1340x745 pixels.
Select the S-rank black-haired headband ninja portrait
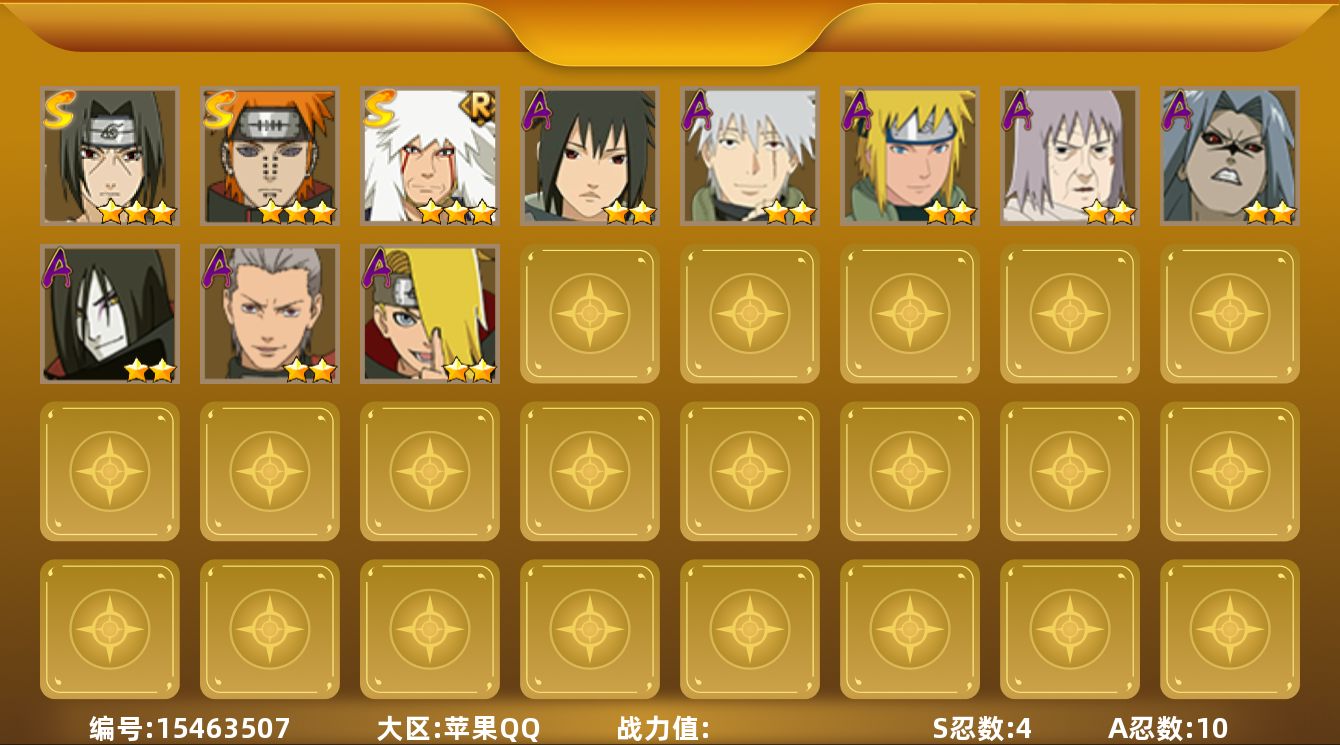pos(110,156)
